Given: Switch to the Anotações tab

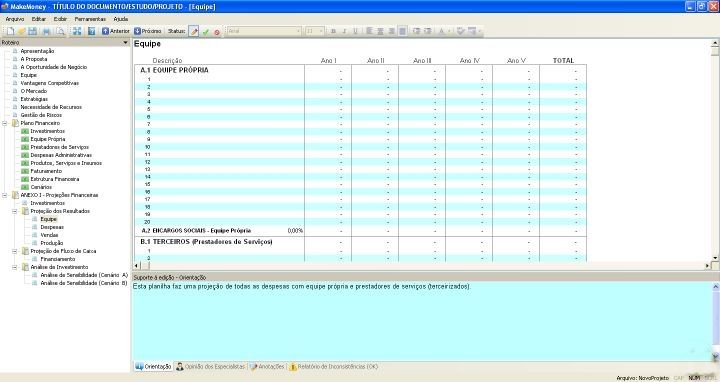Looking at the screenshot, I should (267, 366).
